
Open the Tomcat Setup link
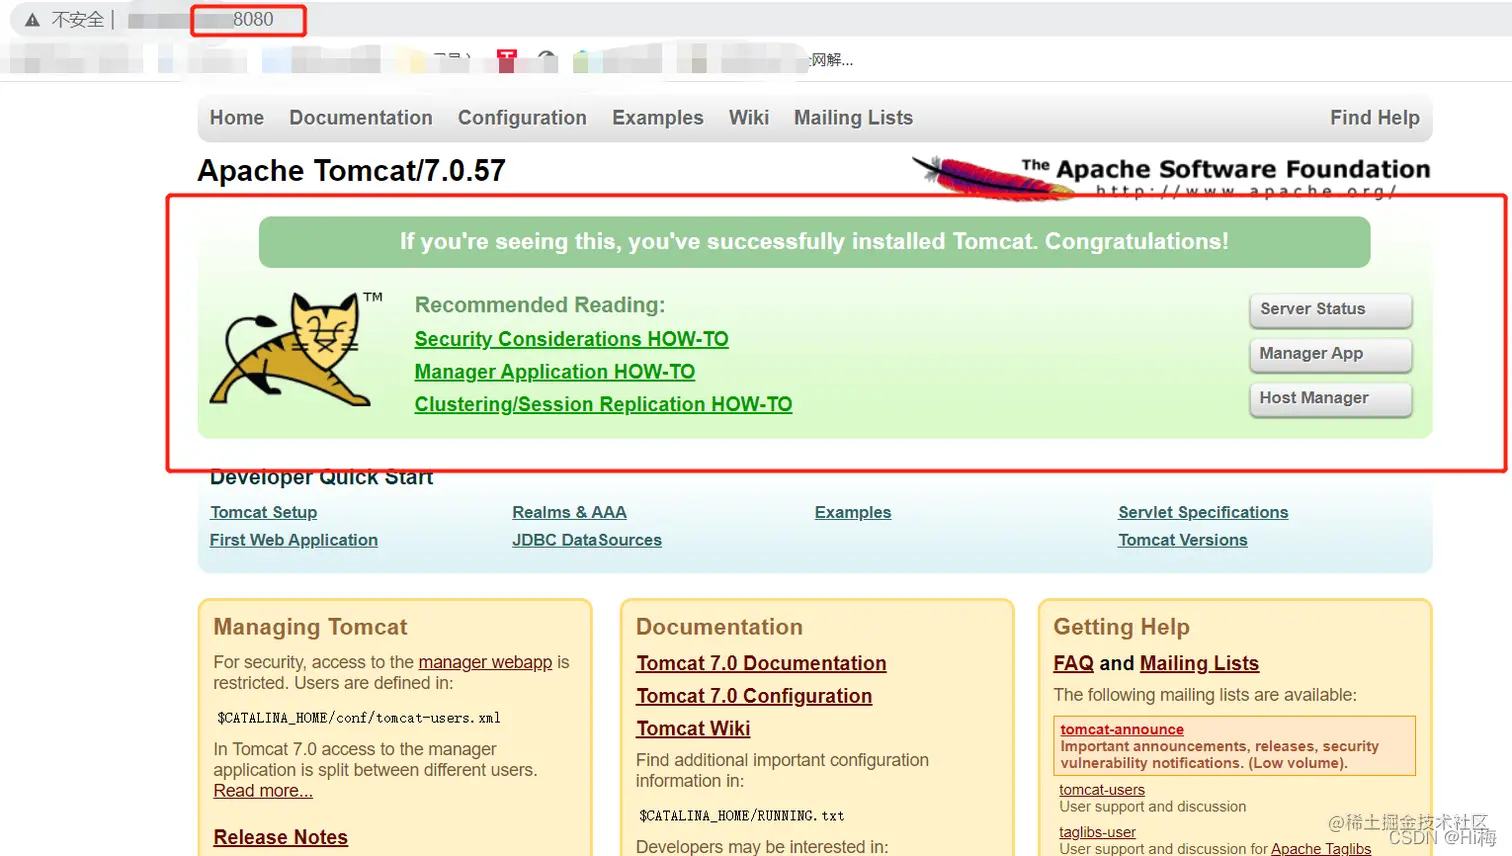[264, 512]
